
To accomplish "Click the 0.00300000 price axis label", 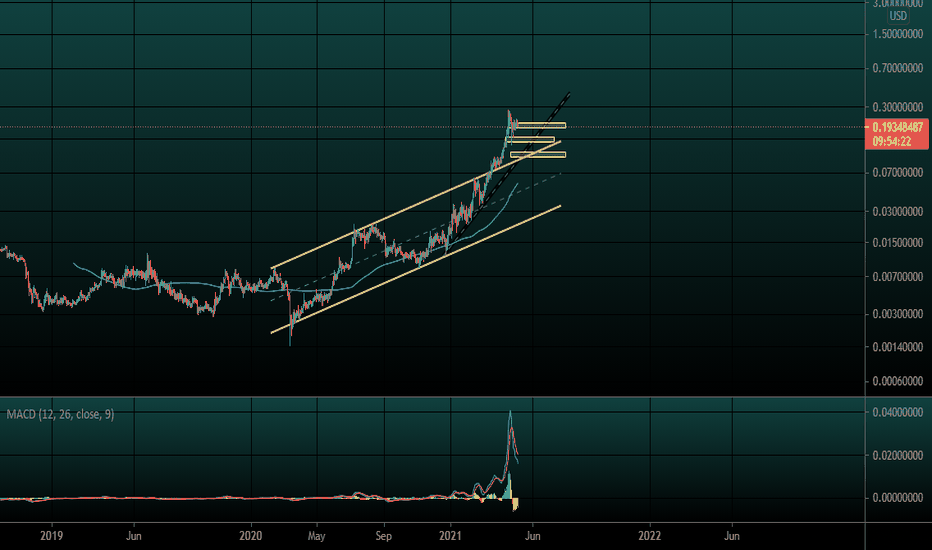I will tap(898, 314).
